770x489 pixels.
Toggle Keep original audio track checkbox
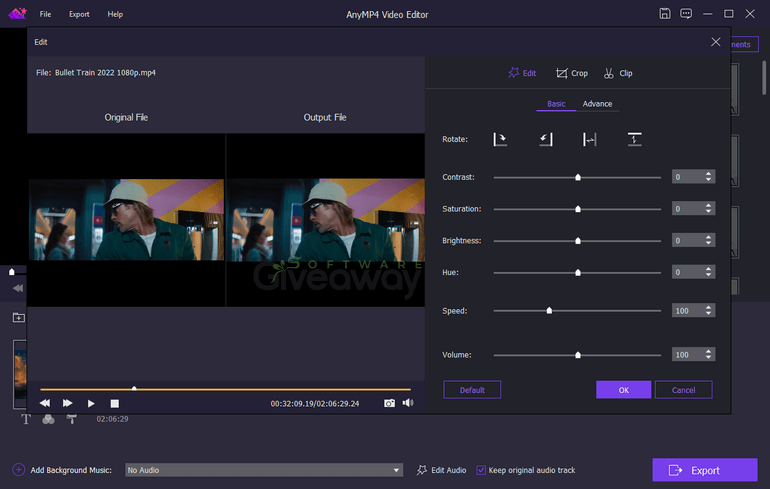tap(481, 470)
